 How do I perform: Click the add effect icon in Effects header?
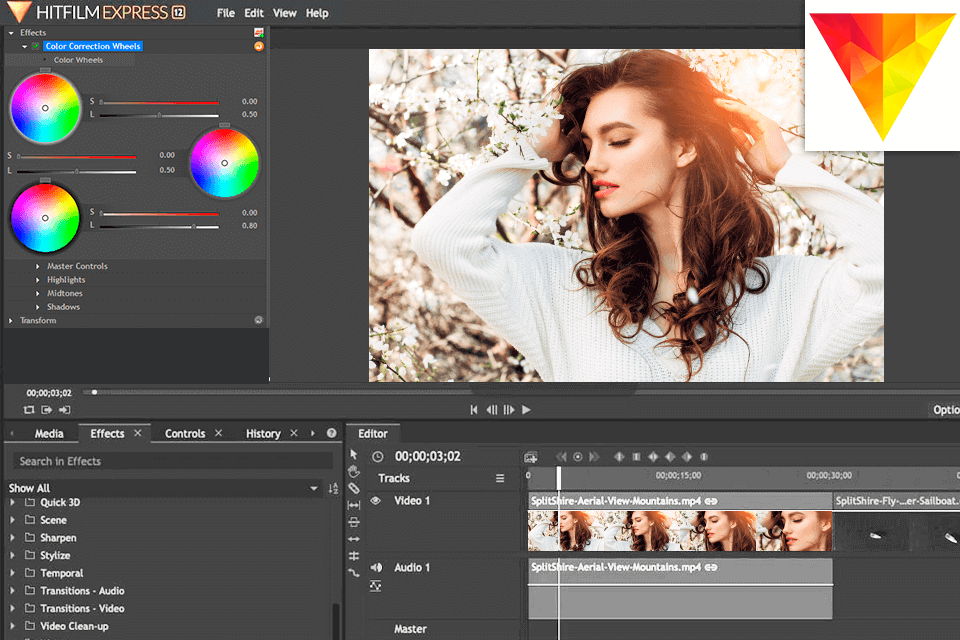click(259, 32)
